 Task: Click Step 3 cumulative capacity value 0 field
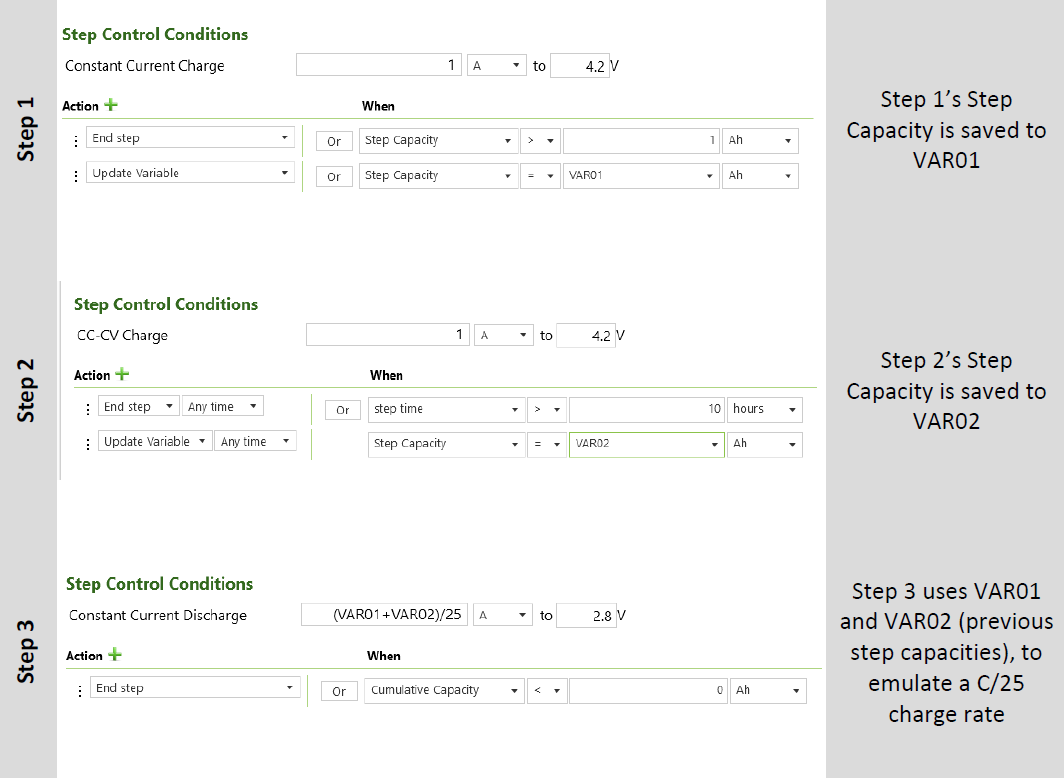click(x=648, y=691)
